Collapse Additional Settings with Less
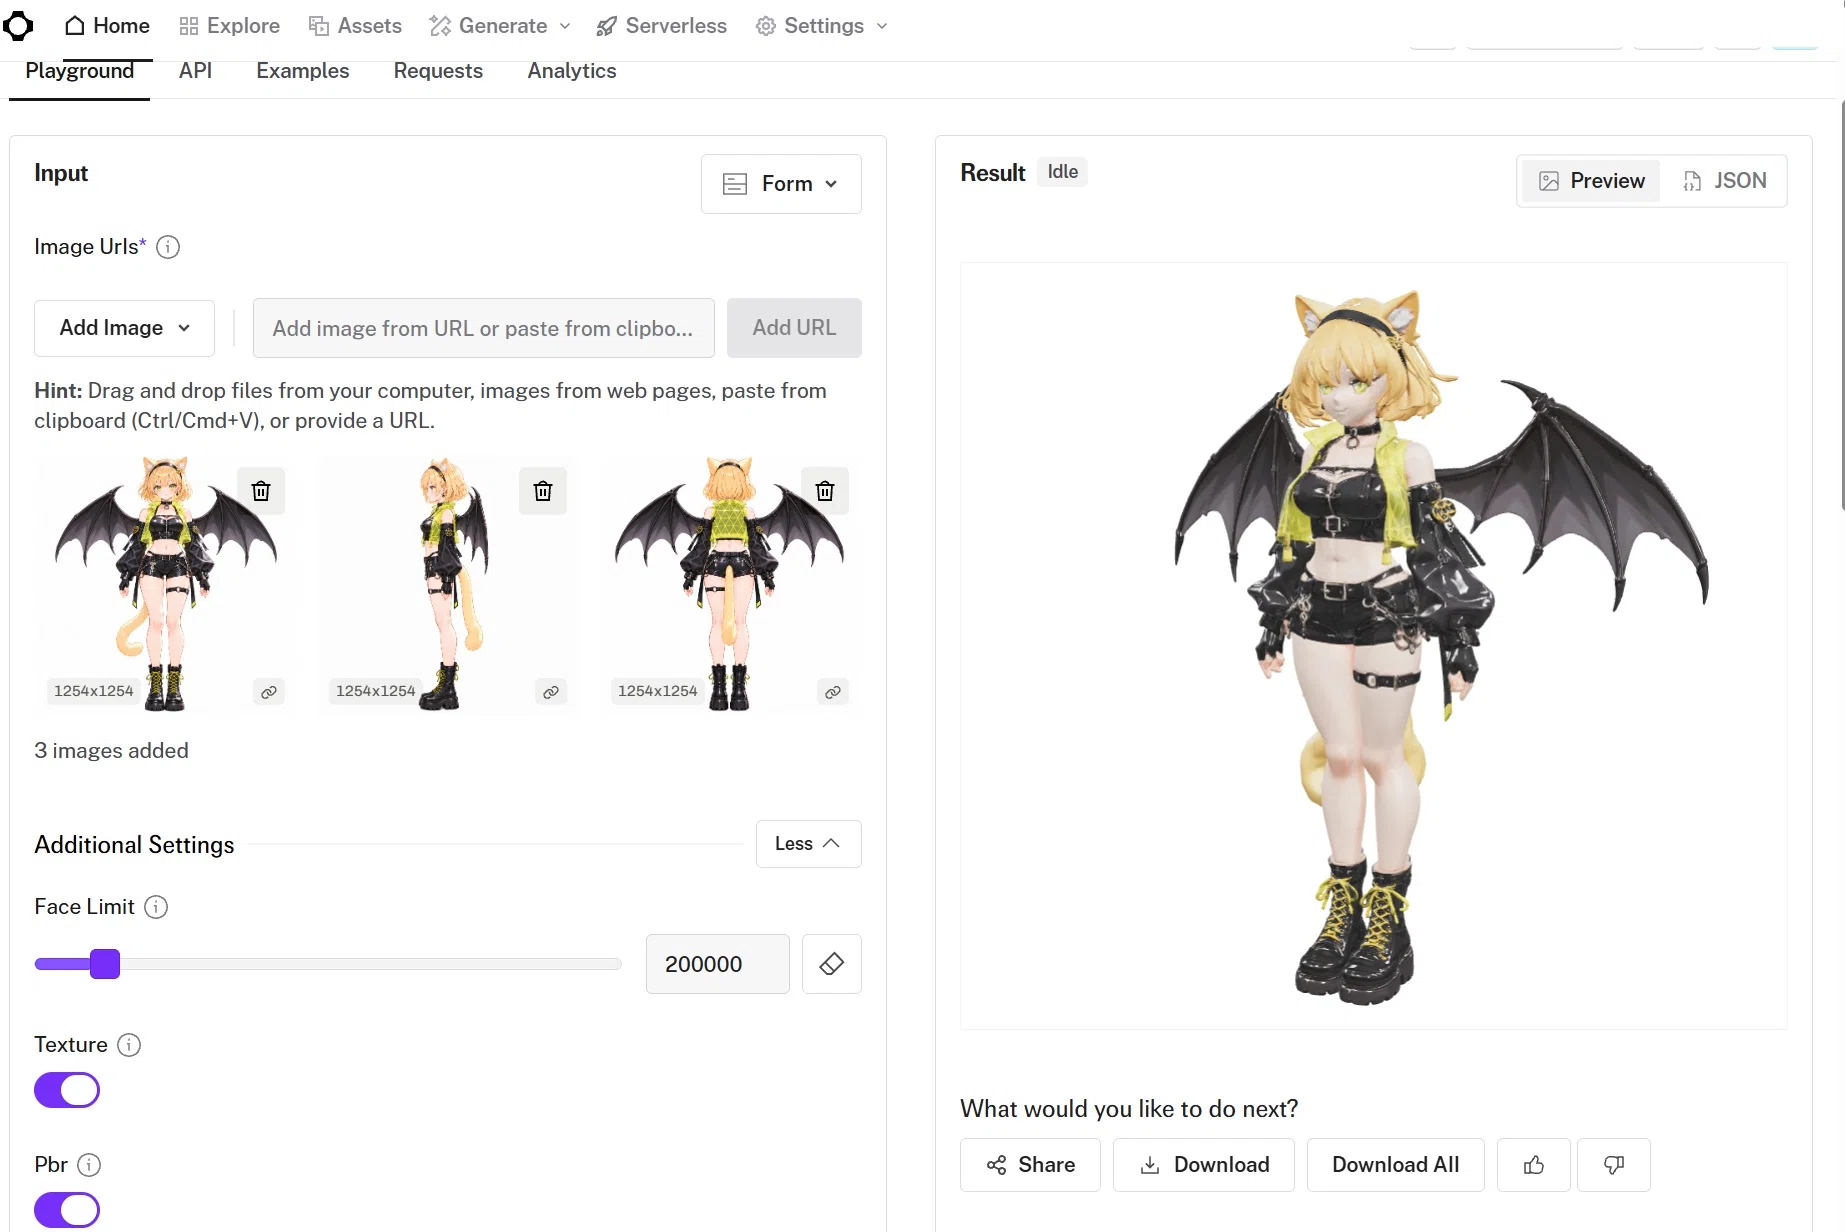Image resolution: width=1845 pixels, height=1232 pixels. tap(809, 844)
